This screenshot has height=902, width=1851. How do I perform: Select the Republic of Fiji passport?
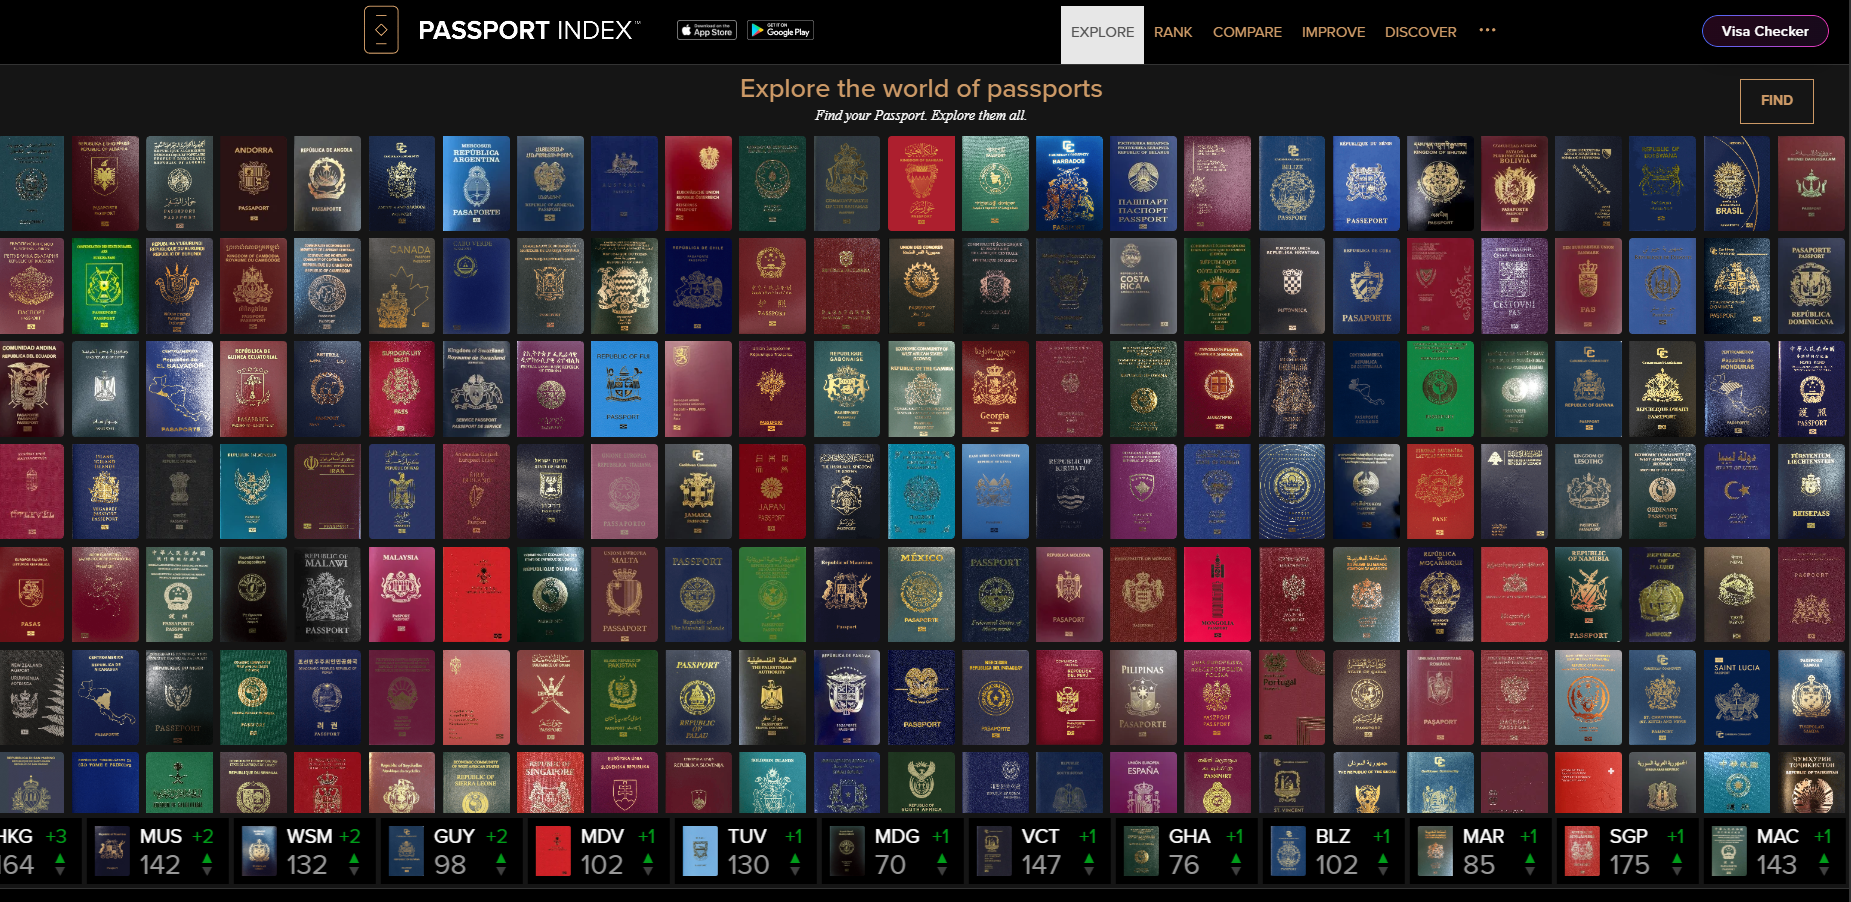click(624, 389)
